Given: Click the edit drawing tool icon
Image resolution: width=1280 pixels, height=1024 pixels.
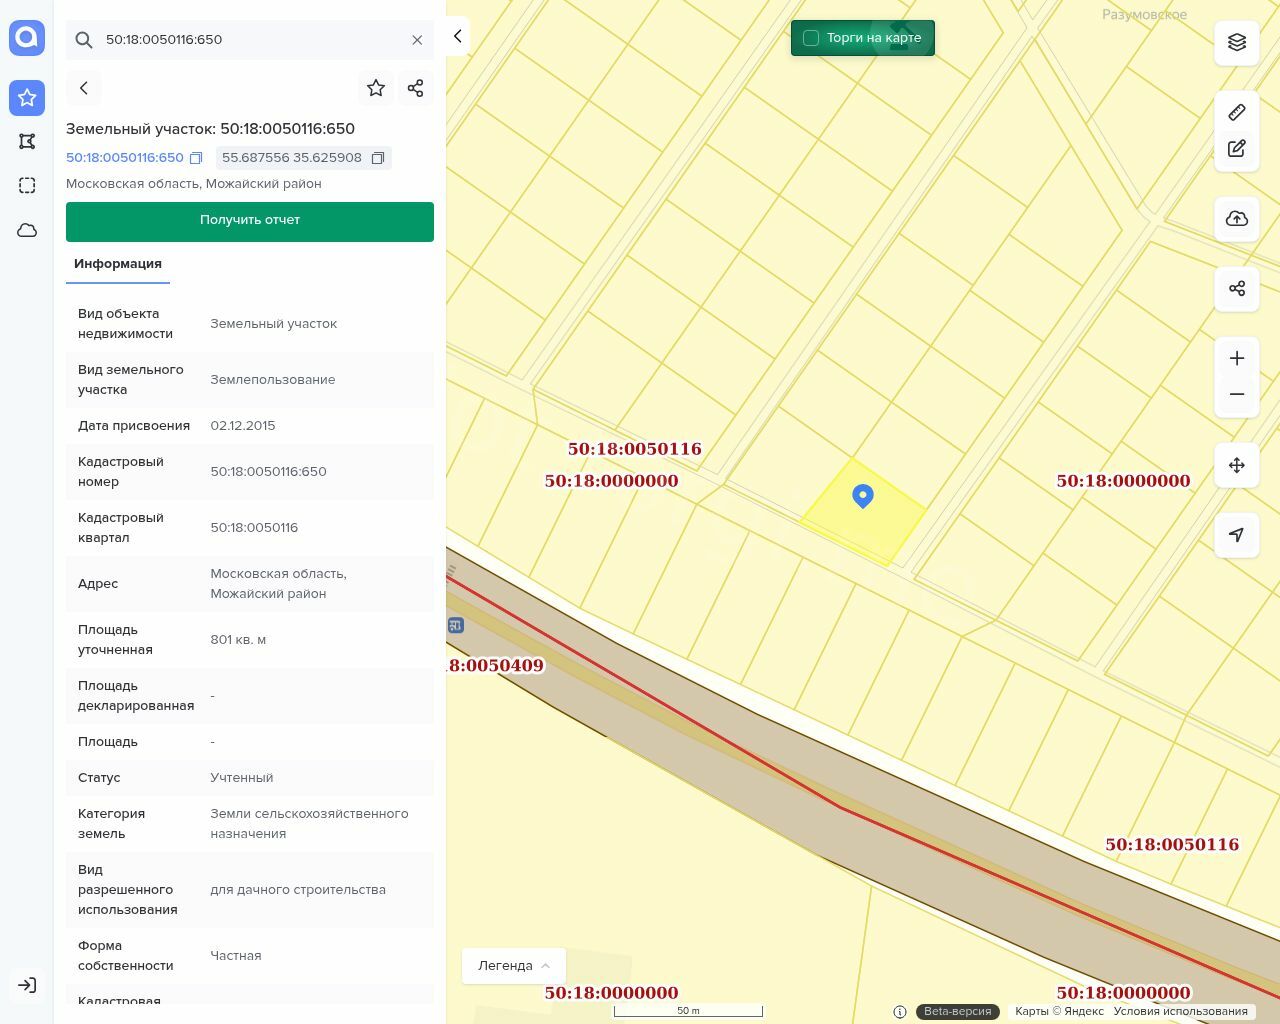Looking at the screenshot, I should pos(1237,149).
